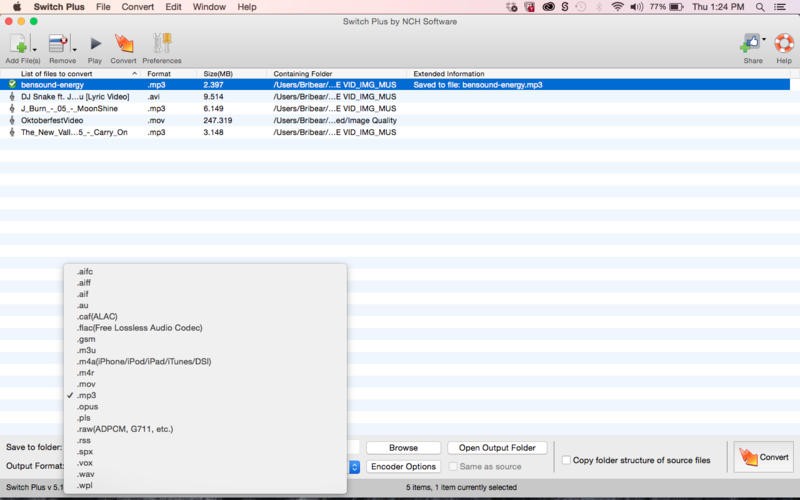The width and height of the screenshot is (800, 500).
Task: Open the File menu
Action: 103,7
